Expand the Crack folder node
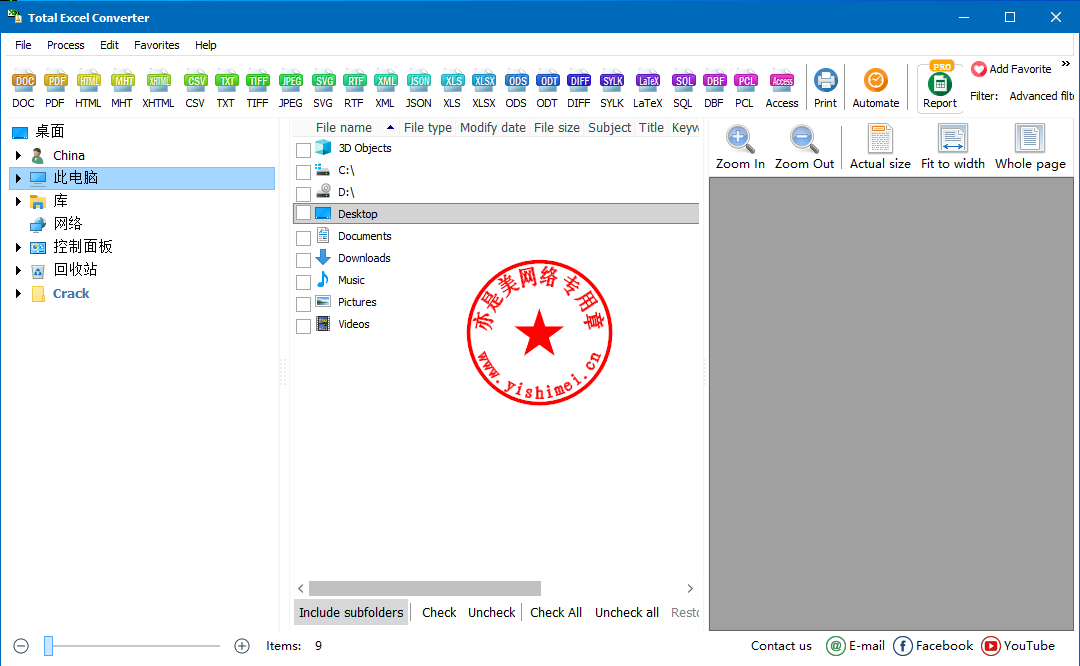This screenshot has width=1080, height=666. 19,293
